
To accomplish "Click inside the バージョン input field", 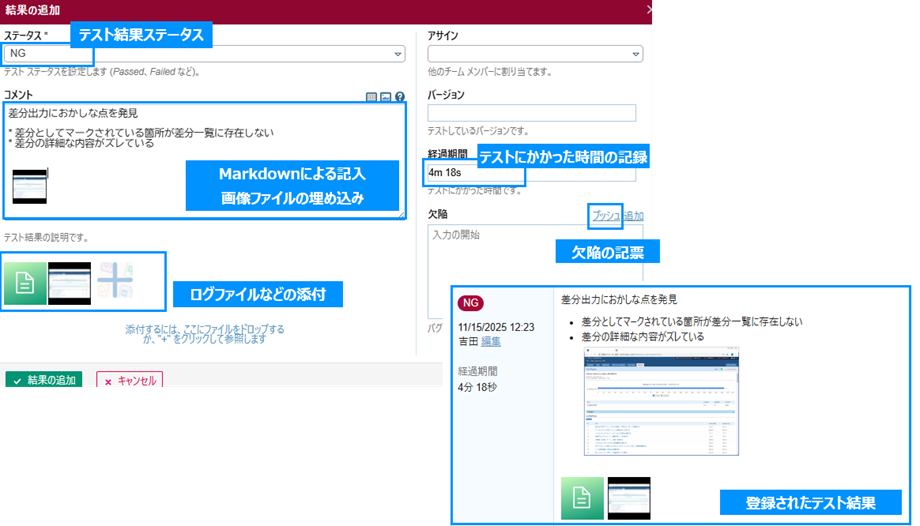I will coord(531,113).
